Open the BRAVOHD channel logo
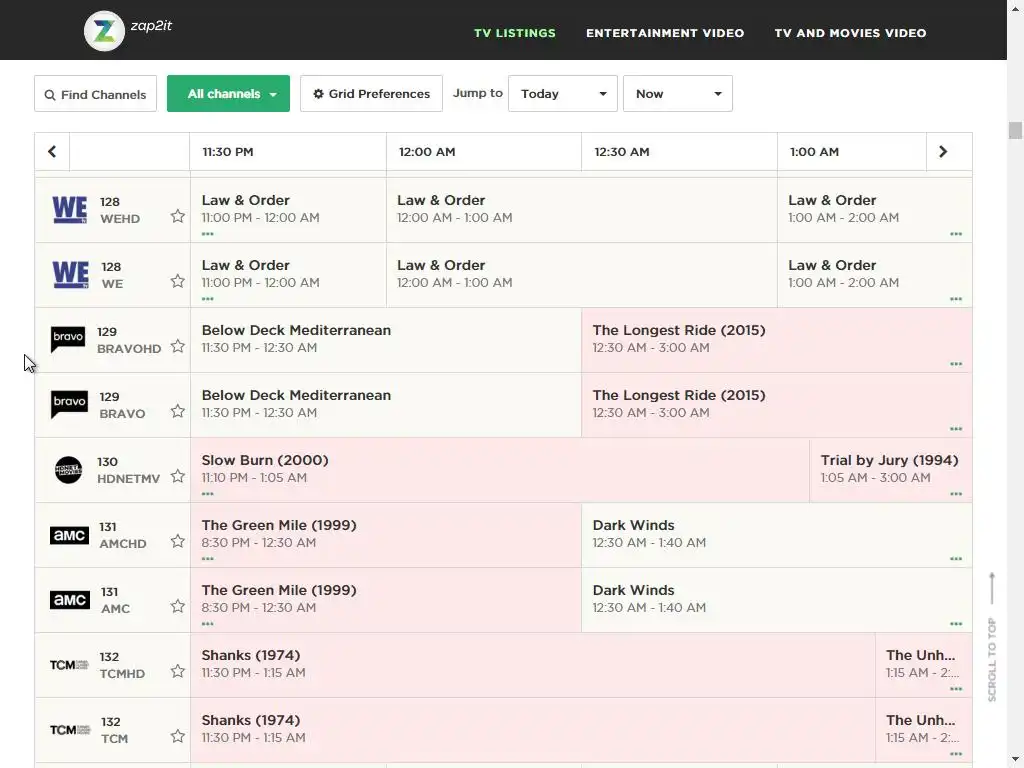Viewport: 1024px width, 768px height. (x=68, y=340)
